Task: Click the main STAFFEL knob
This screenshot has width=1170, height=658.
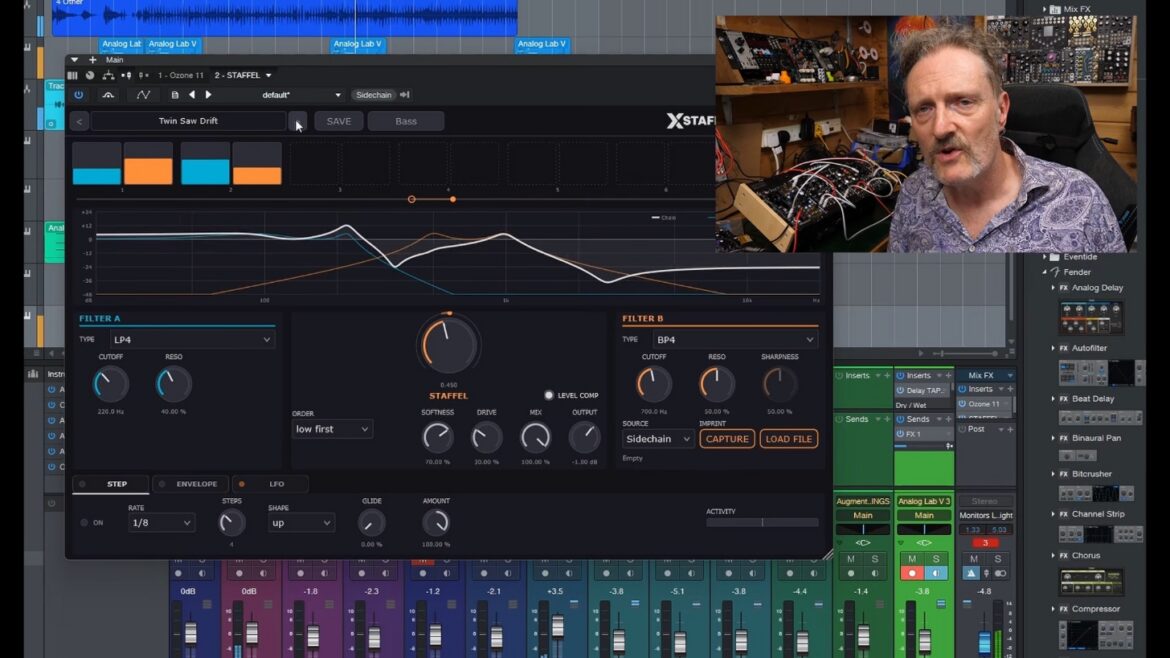Action: click(x=448, y=345)
